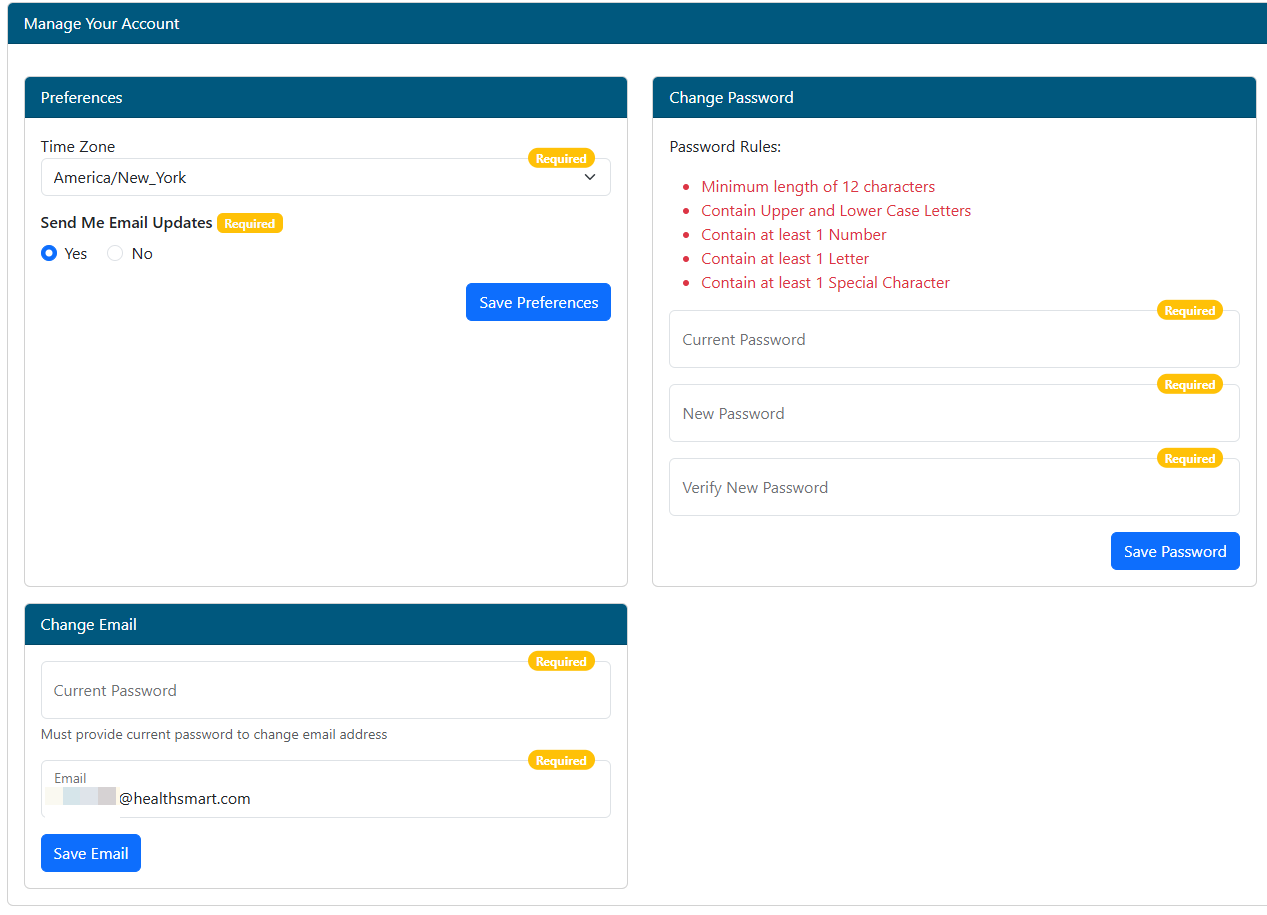Click Required badge on Time Zone field
1267x915 pixels.
click(x=561, y=158)
